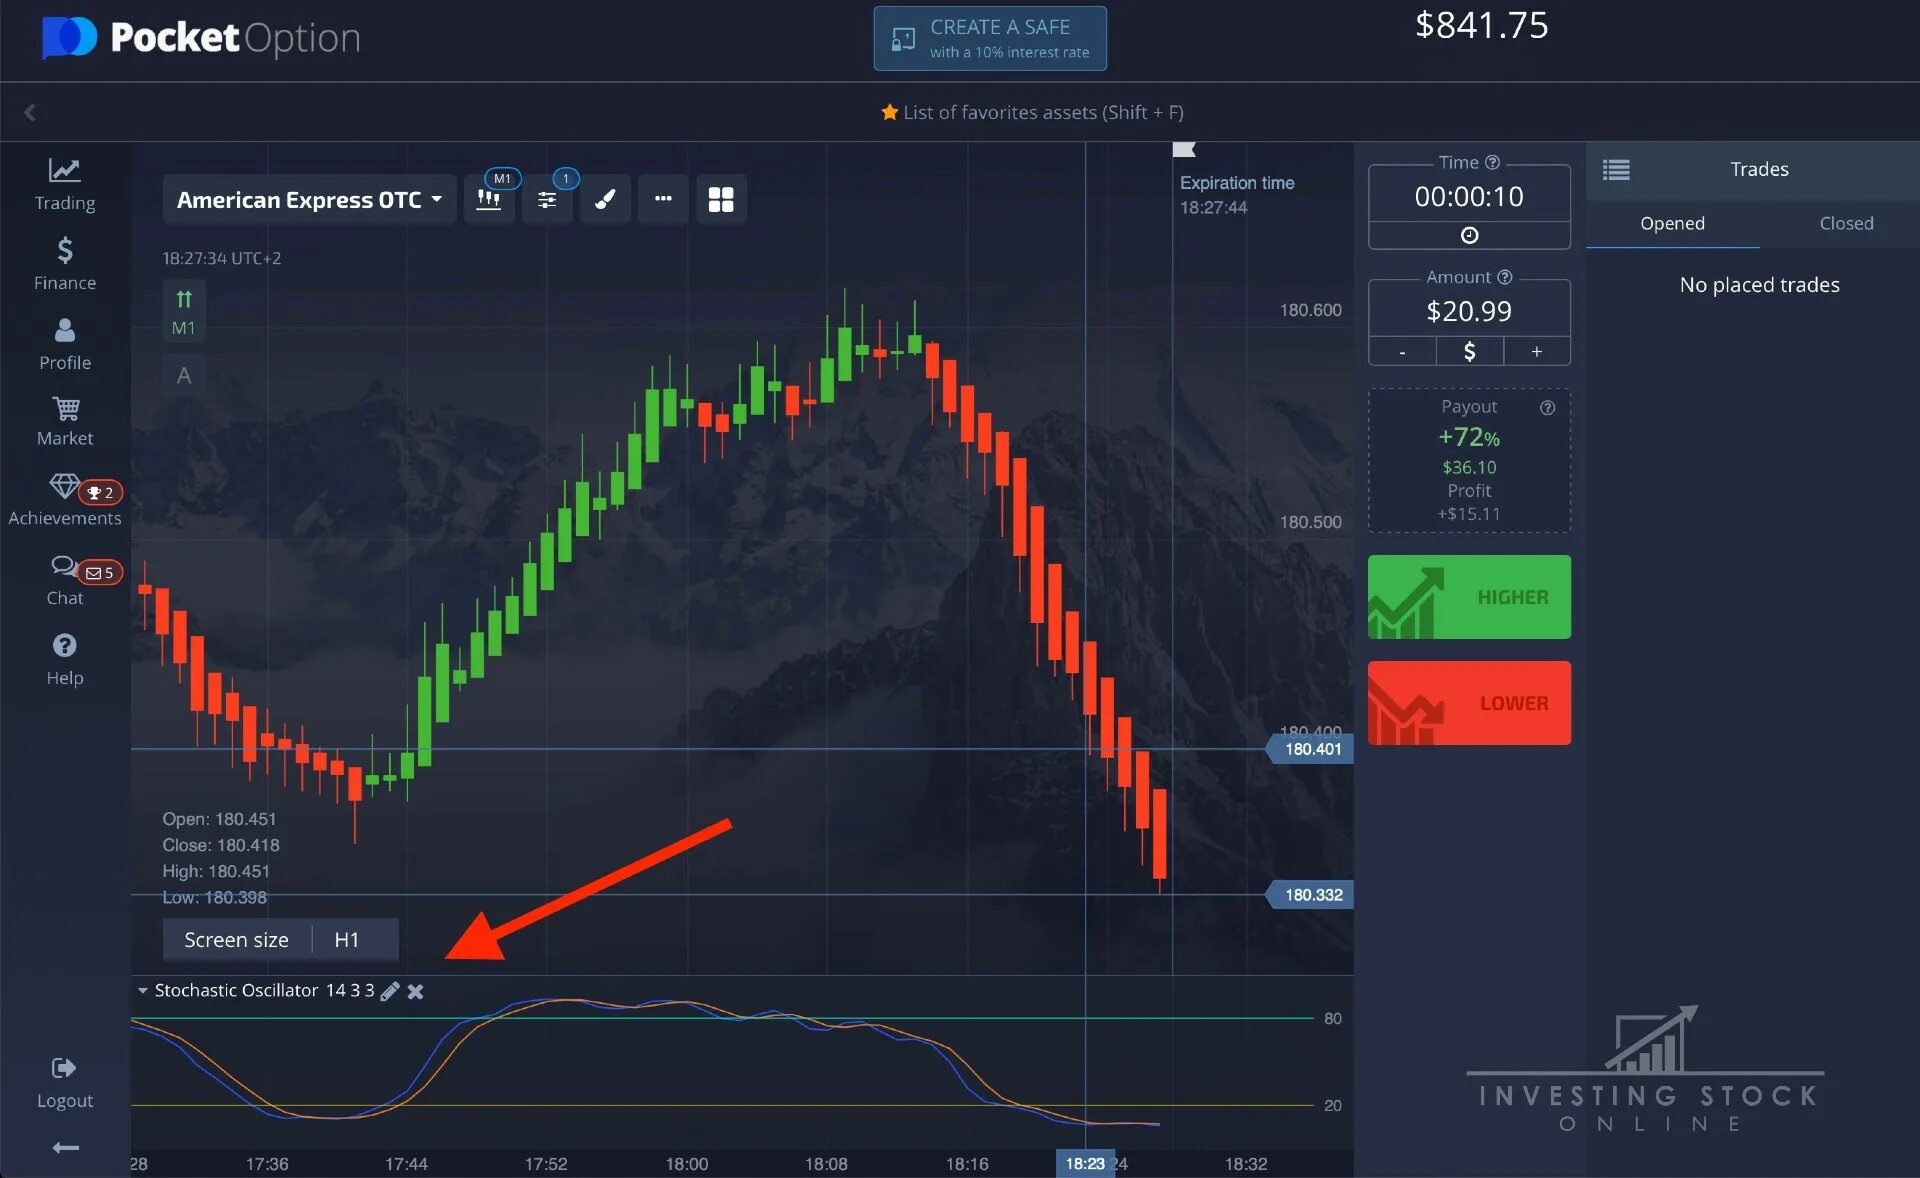Click the Expiration time 18:27:44 text
1920x1178 pixels.
click(1237, 195)
